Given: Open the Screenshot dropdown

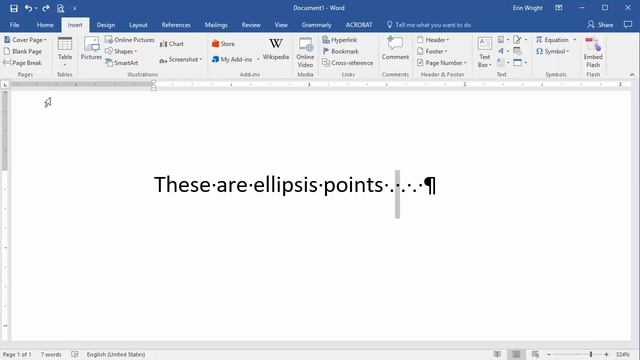Looking at the screenshot, I should click(x=181, y=60).
